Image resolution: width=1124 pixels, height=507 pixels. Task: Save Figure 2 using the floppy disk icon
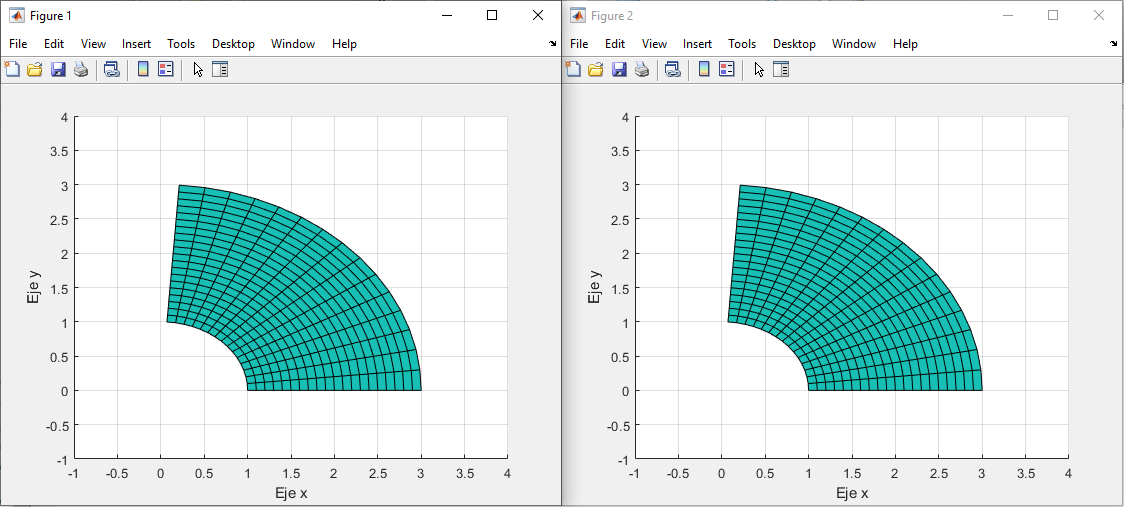coord(619,69)
